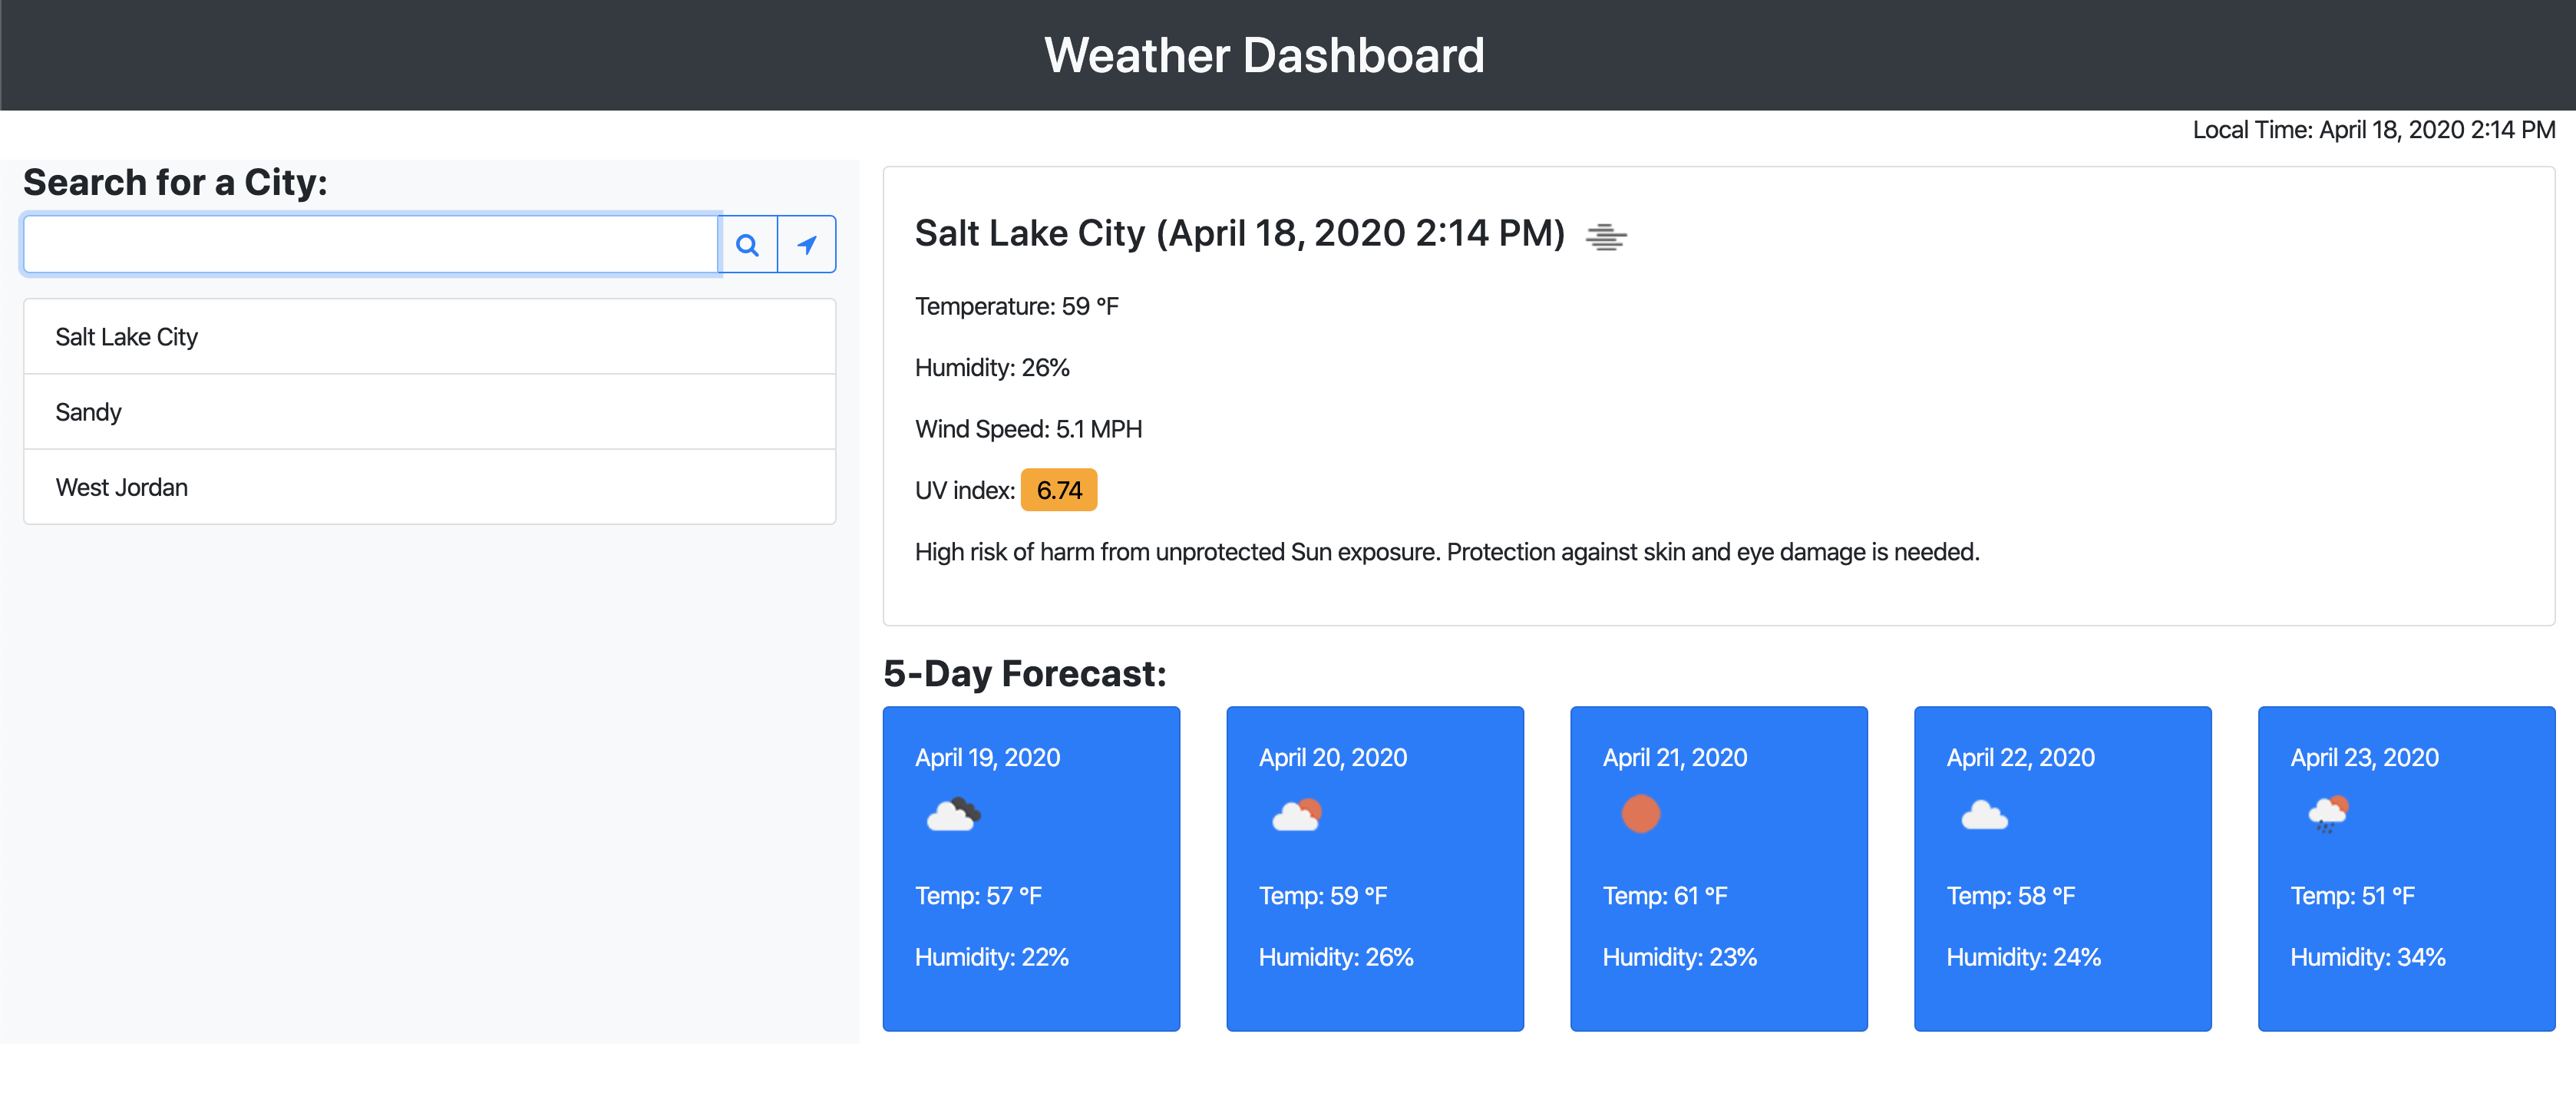Click the haze weather icon beside Salt Lake City
Viewport: 2576px width, 1110px height.
[1607, 236]
